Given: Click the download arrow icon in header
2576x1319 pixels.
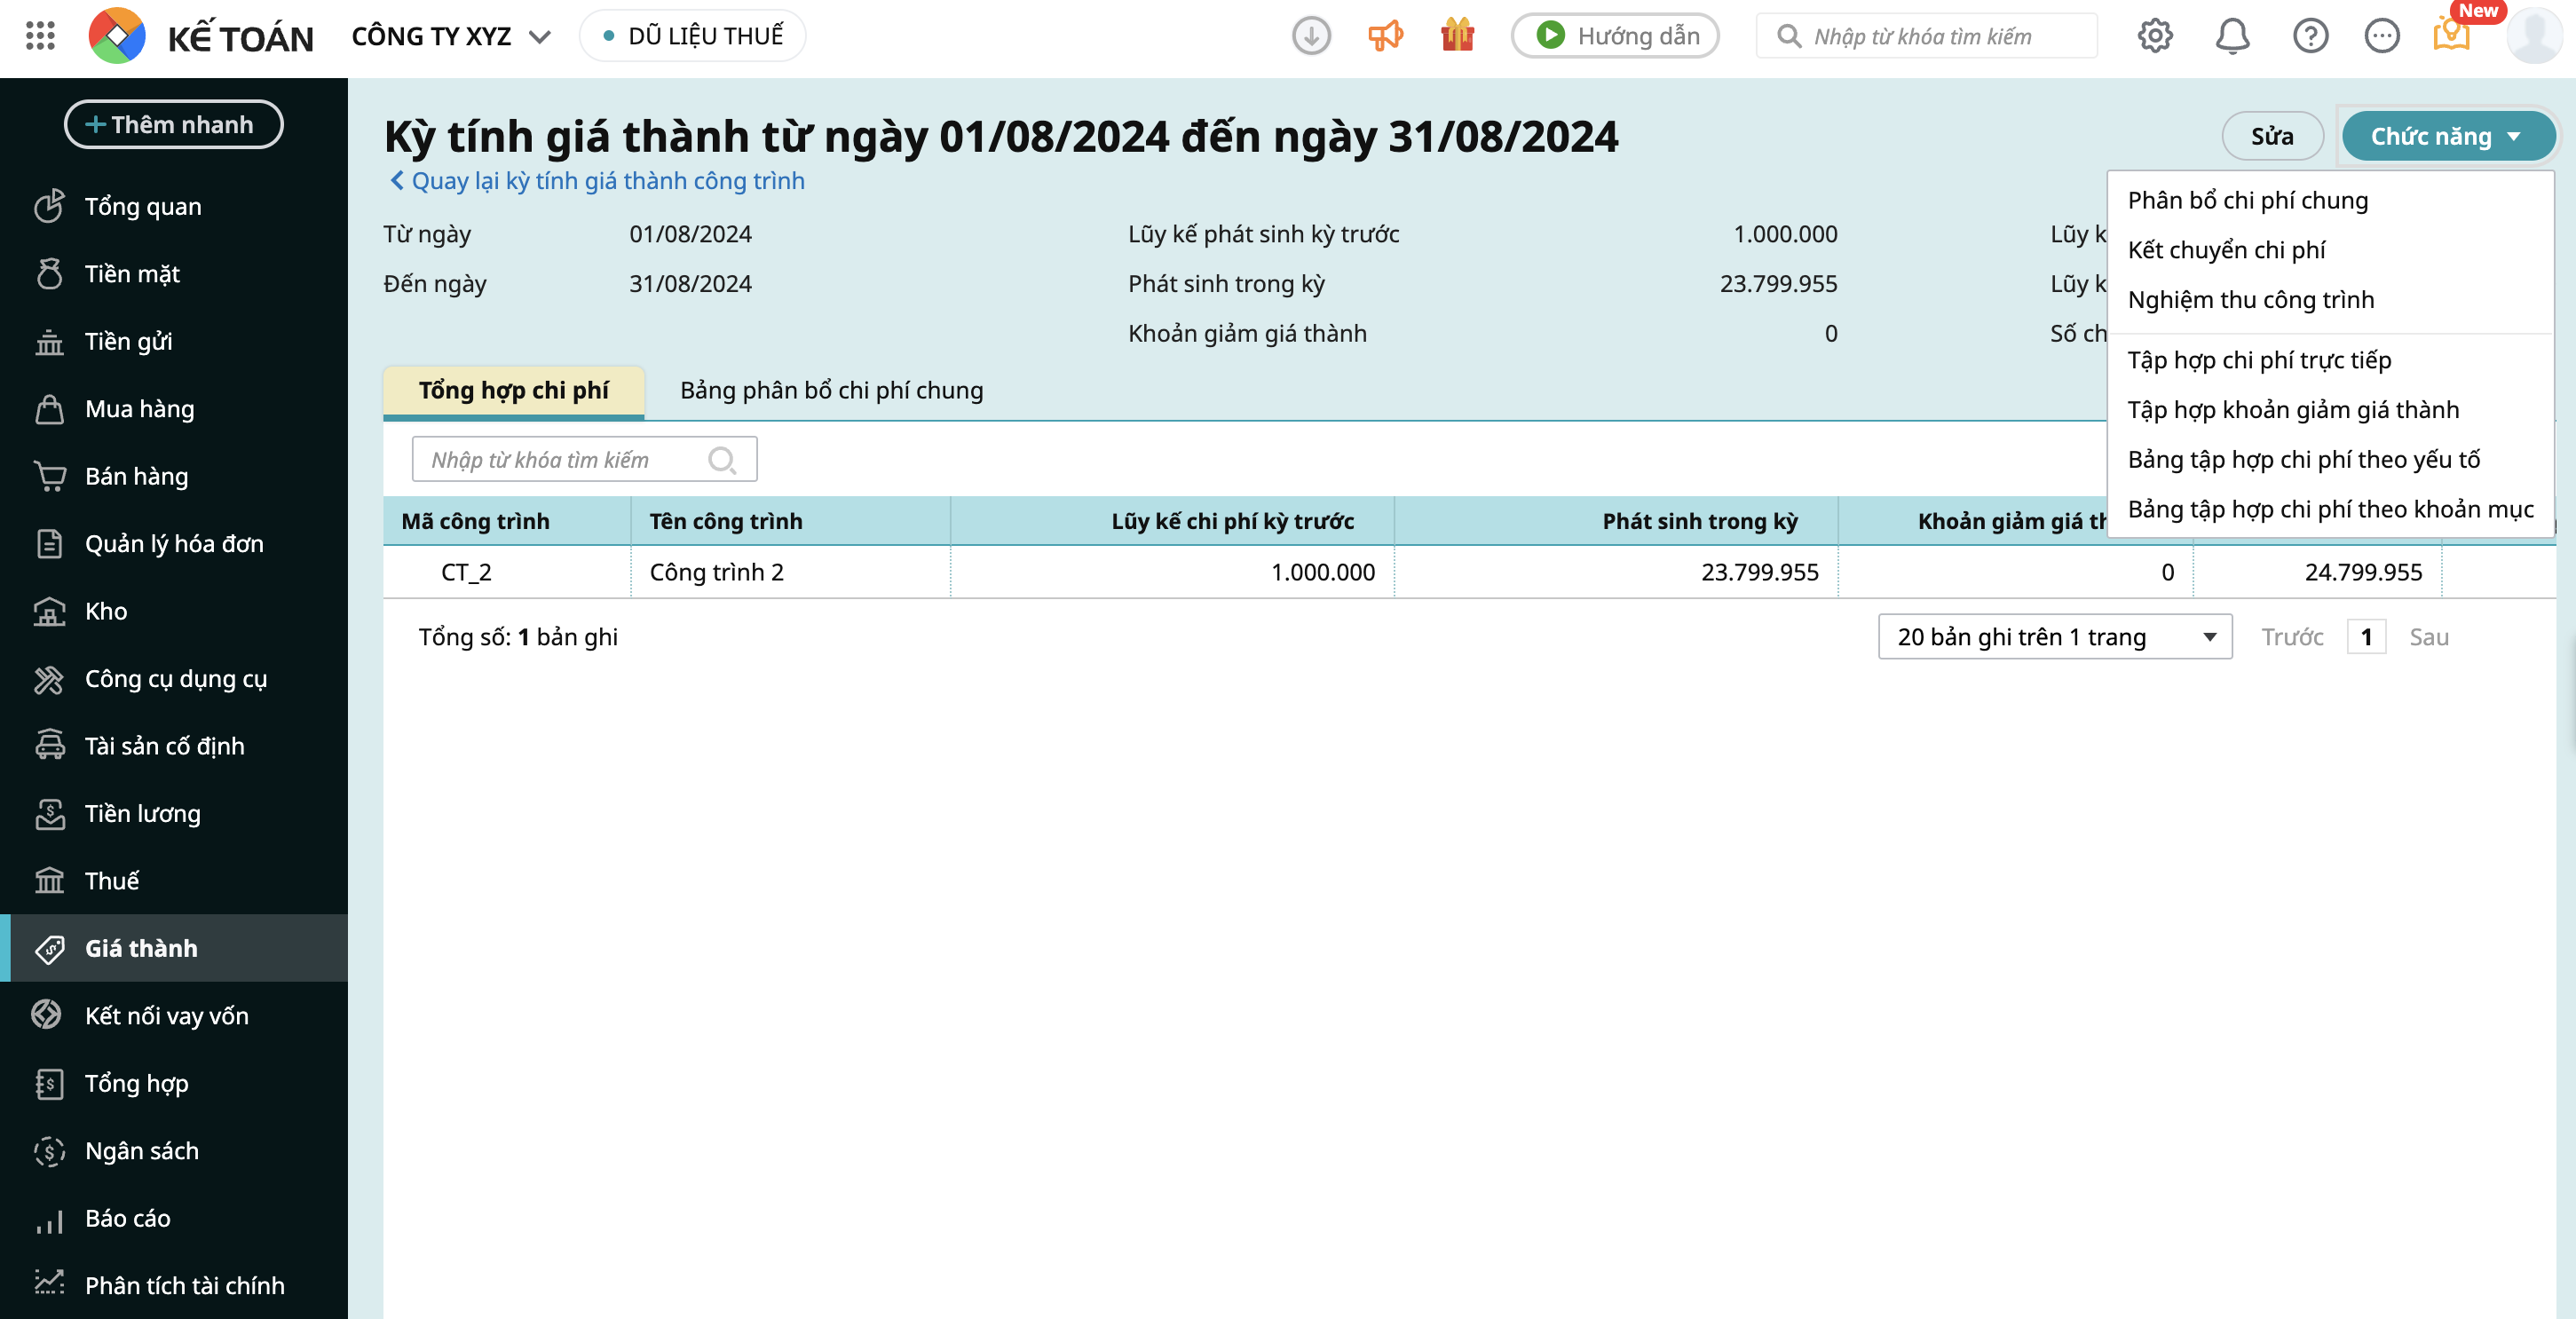Looking at the screenshot, I should pyautogui.click(x=1311, y=36).
